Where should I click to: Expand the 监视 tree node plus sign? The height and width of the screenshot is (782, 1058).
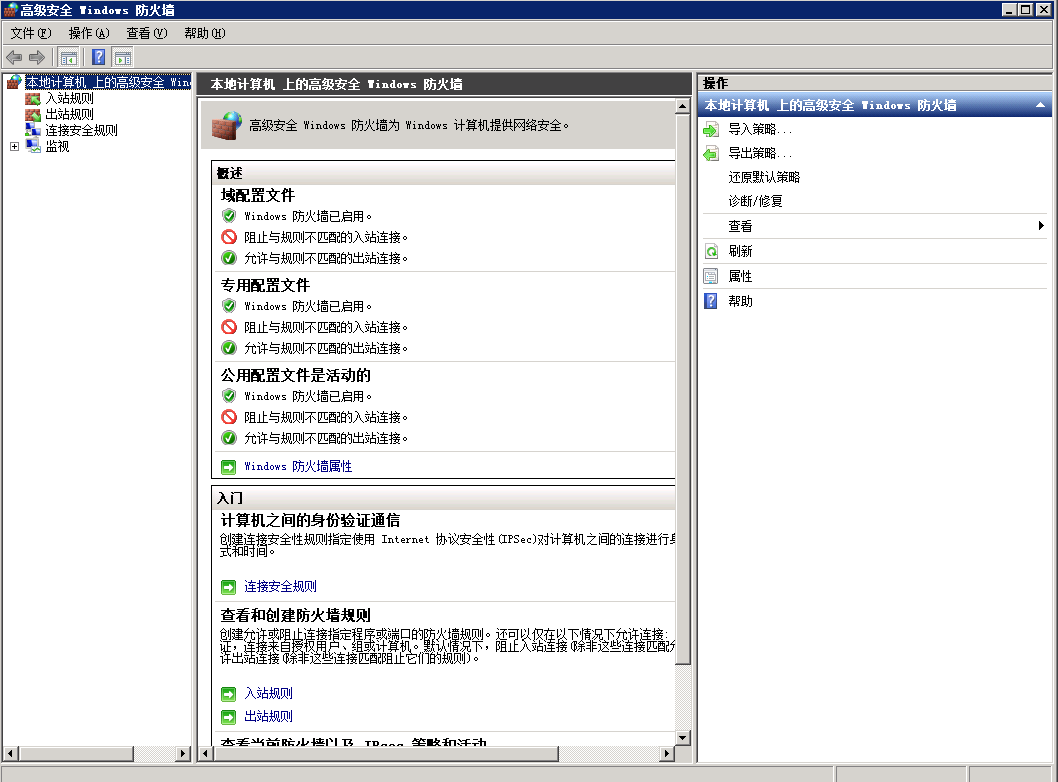tap(14, 145)
